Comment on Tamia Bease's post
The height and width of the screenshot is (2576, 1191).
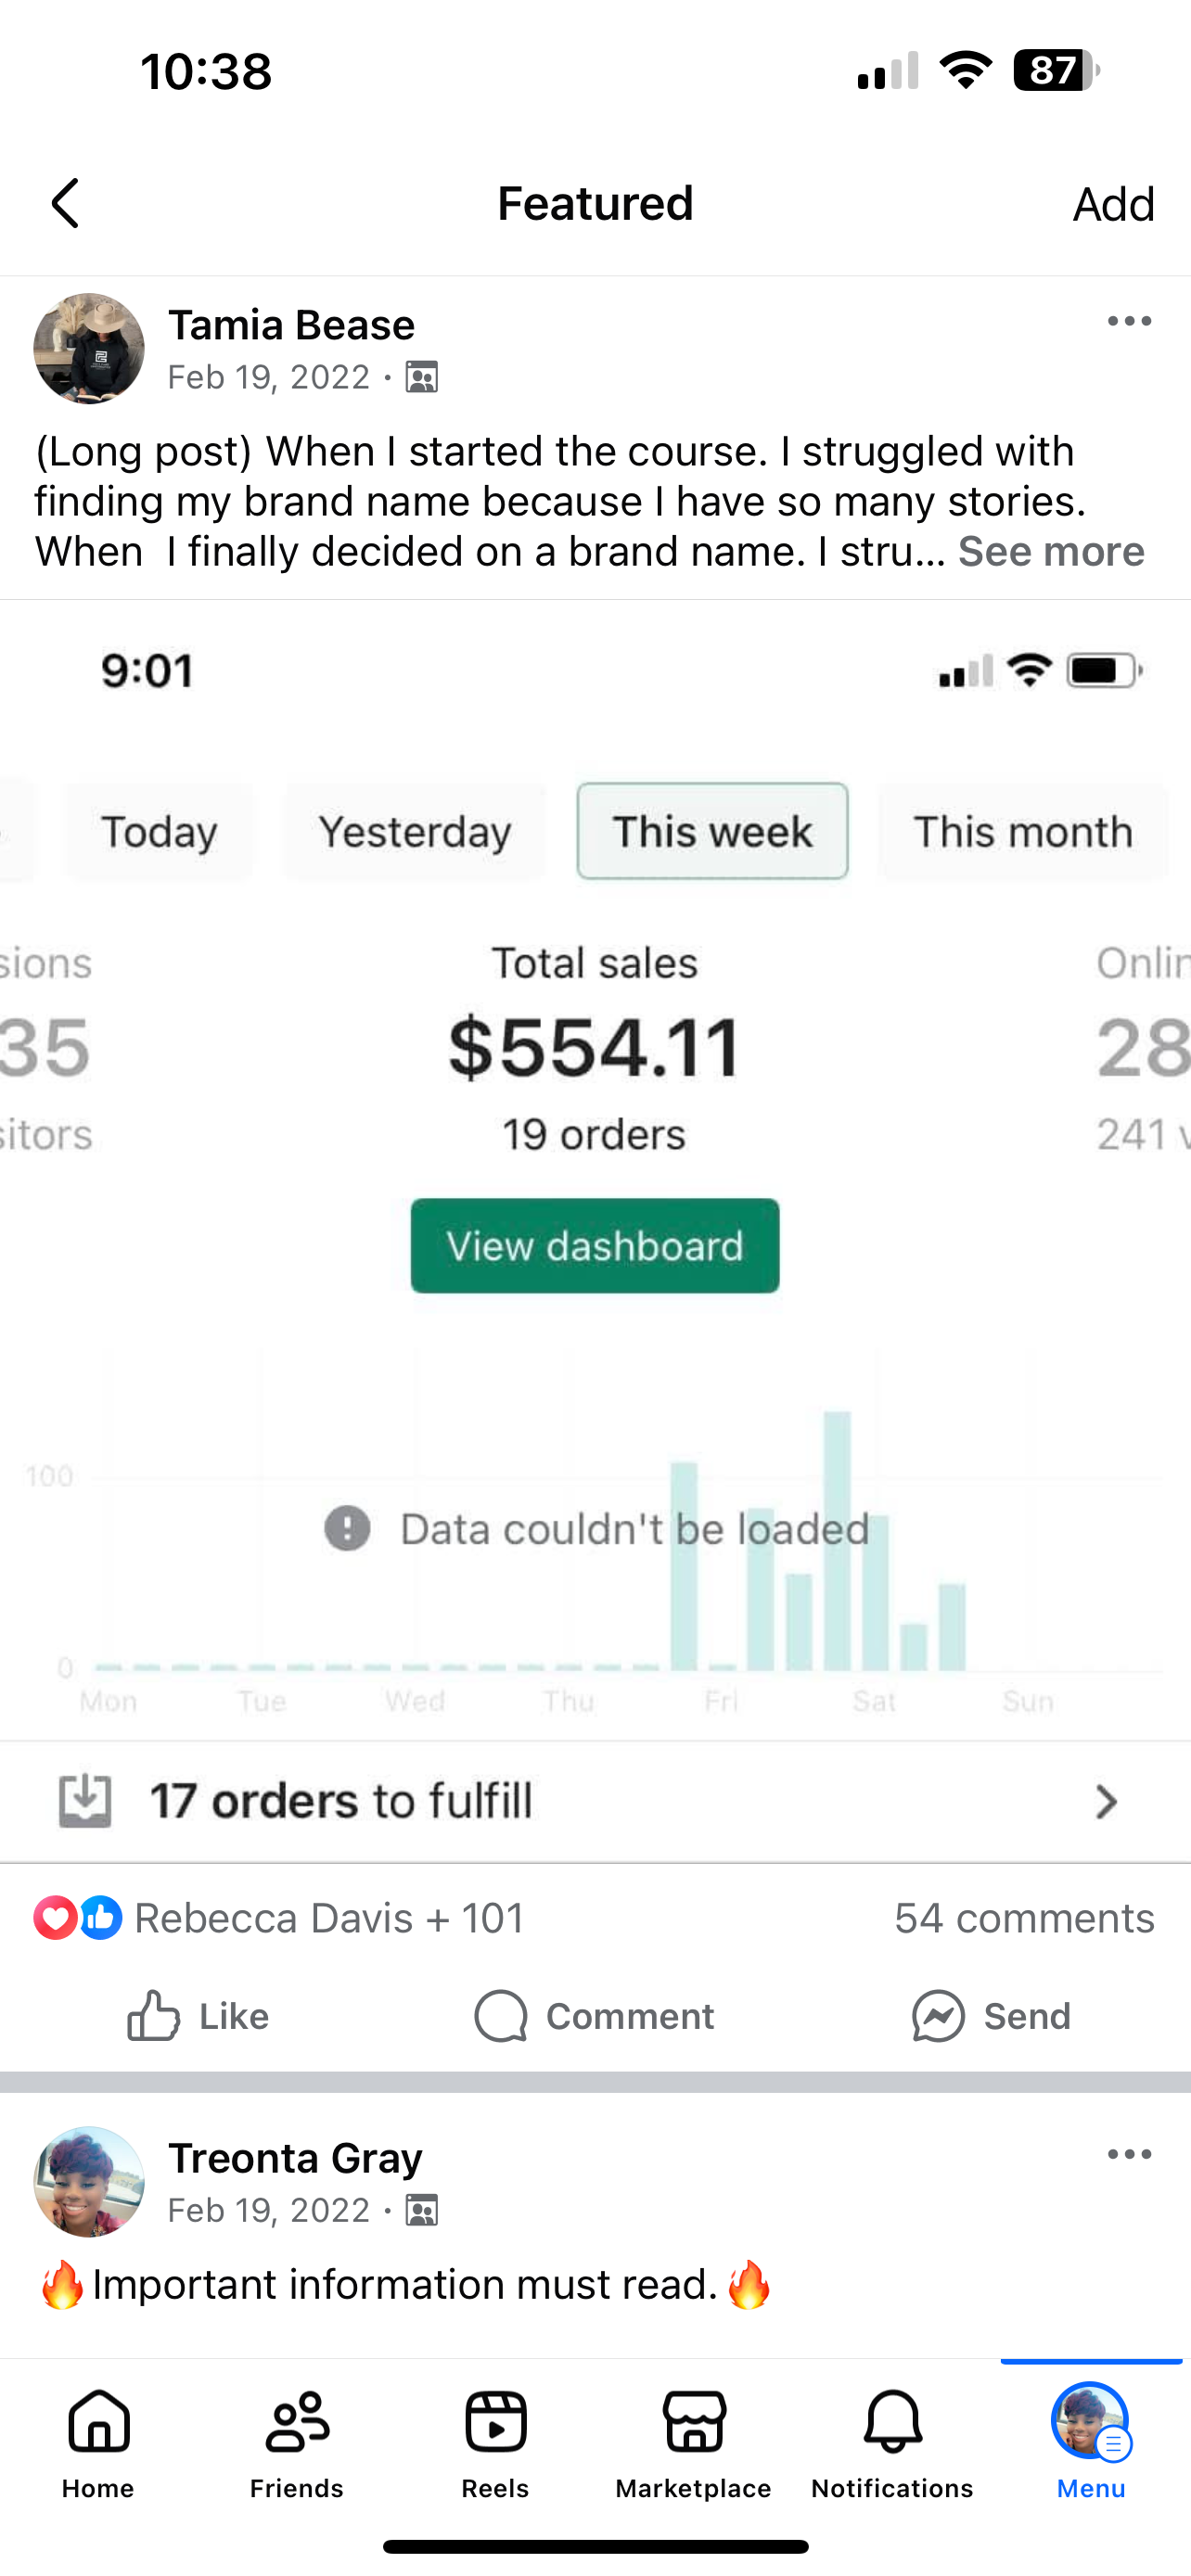(x=595, y=2016)
